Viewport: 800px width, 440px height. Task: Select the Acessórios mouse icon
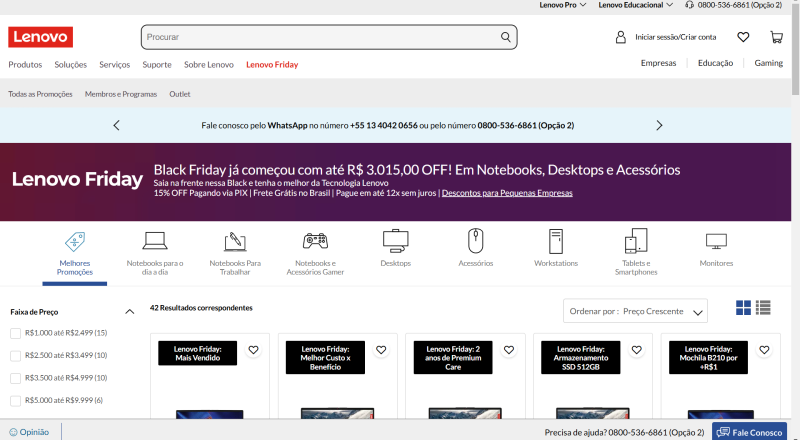tap(476, 240)
